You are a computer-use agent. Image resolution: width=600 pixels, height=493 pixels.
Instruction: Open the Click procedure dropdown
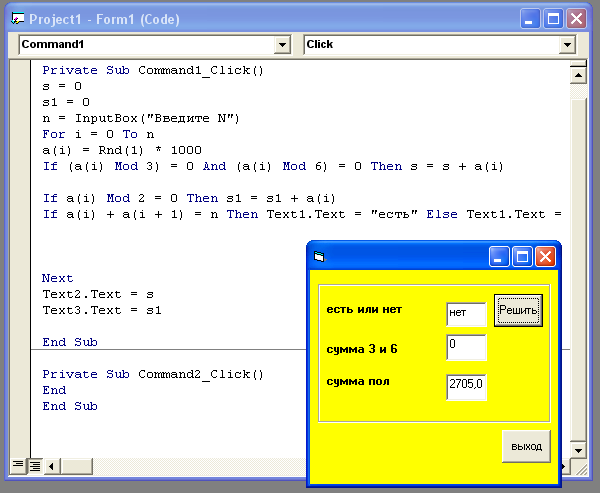click(567, 45)
